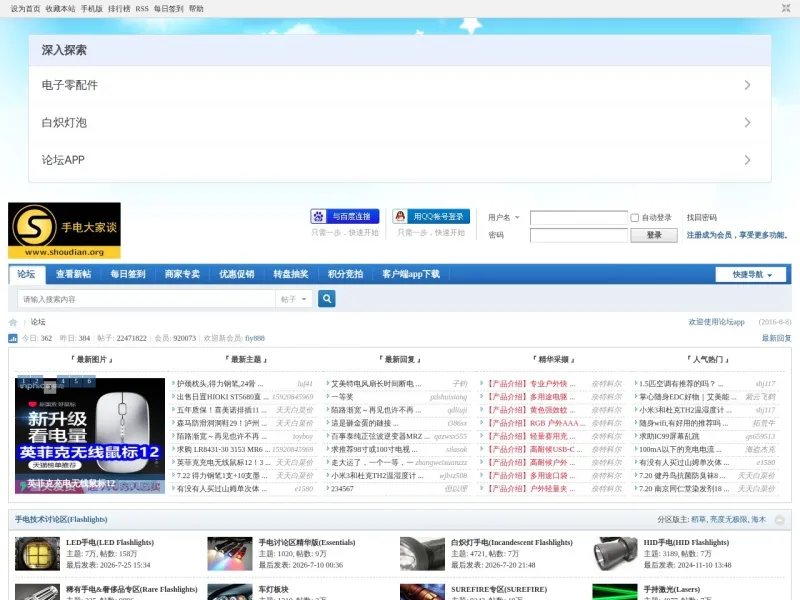Open the 商家专卖 nav tab

click(182, 274)
